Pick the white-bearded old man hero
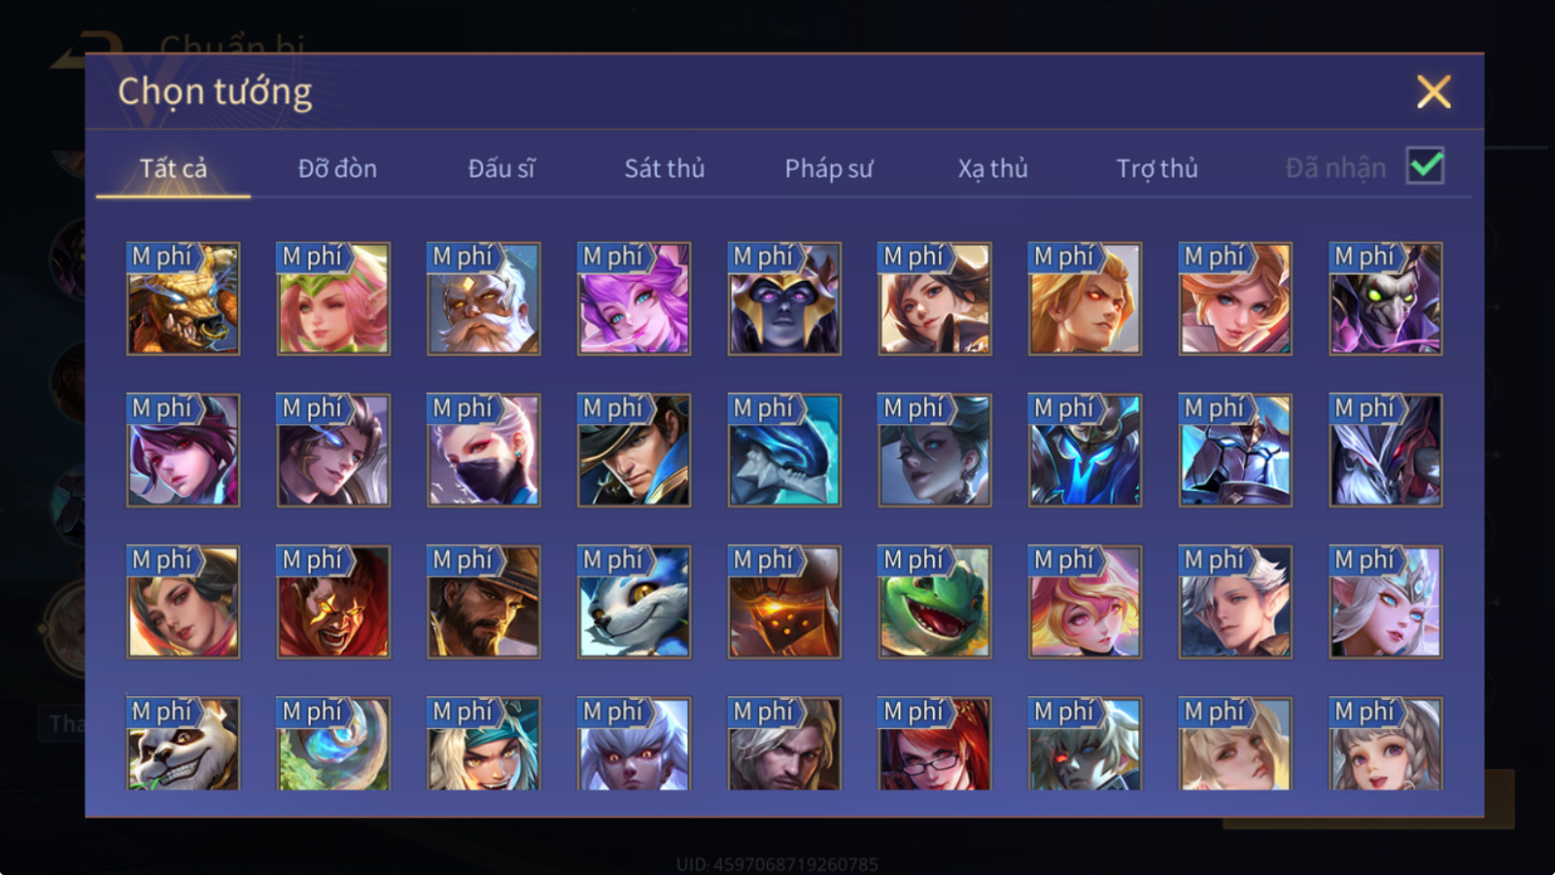Image resolution: width=1555 pixels, height=875 pixels. click(484, 298)
